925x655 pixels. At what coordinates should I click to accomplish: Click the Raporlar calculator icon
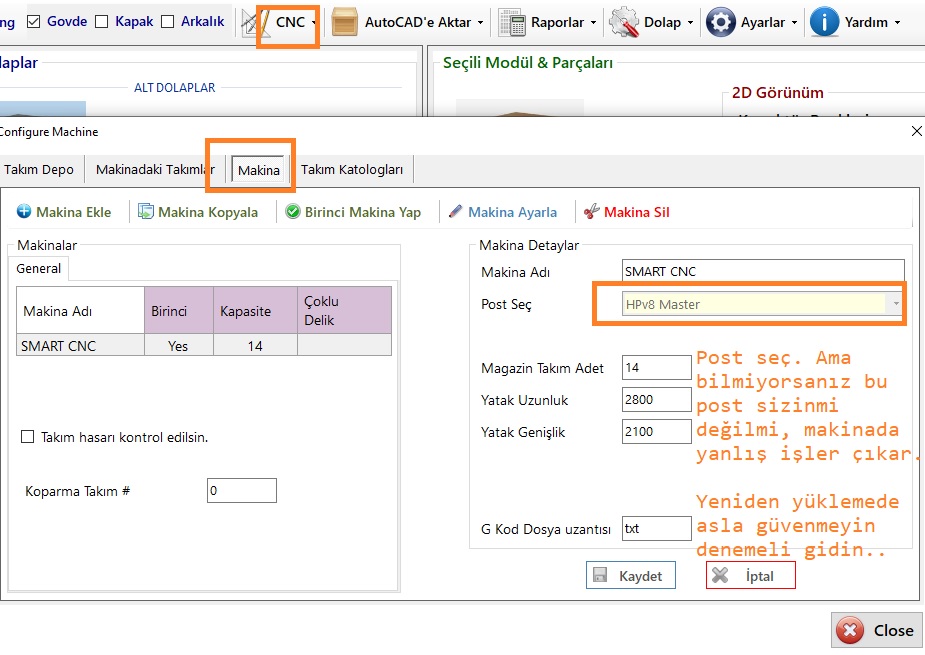coord(512,22)
